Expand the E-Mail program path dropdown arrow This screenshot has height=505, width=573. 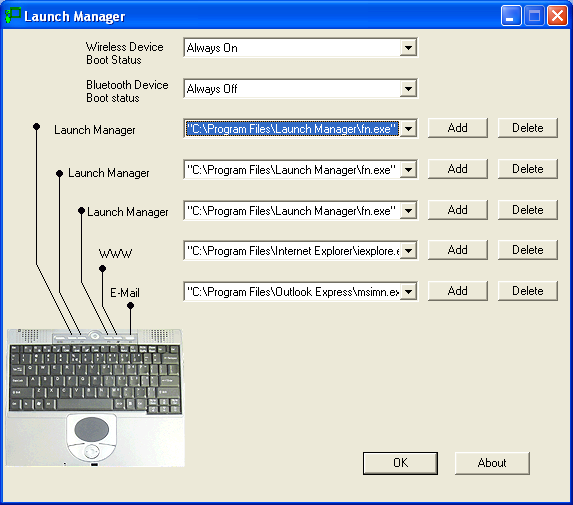[408, 292]
